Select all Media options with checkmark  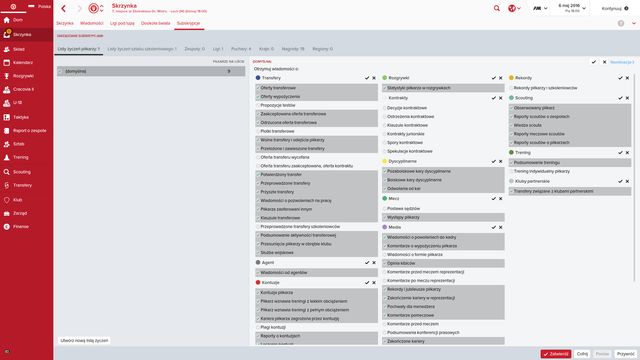coord(494,227)
